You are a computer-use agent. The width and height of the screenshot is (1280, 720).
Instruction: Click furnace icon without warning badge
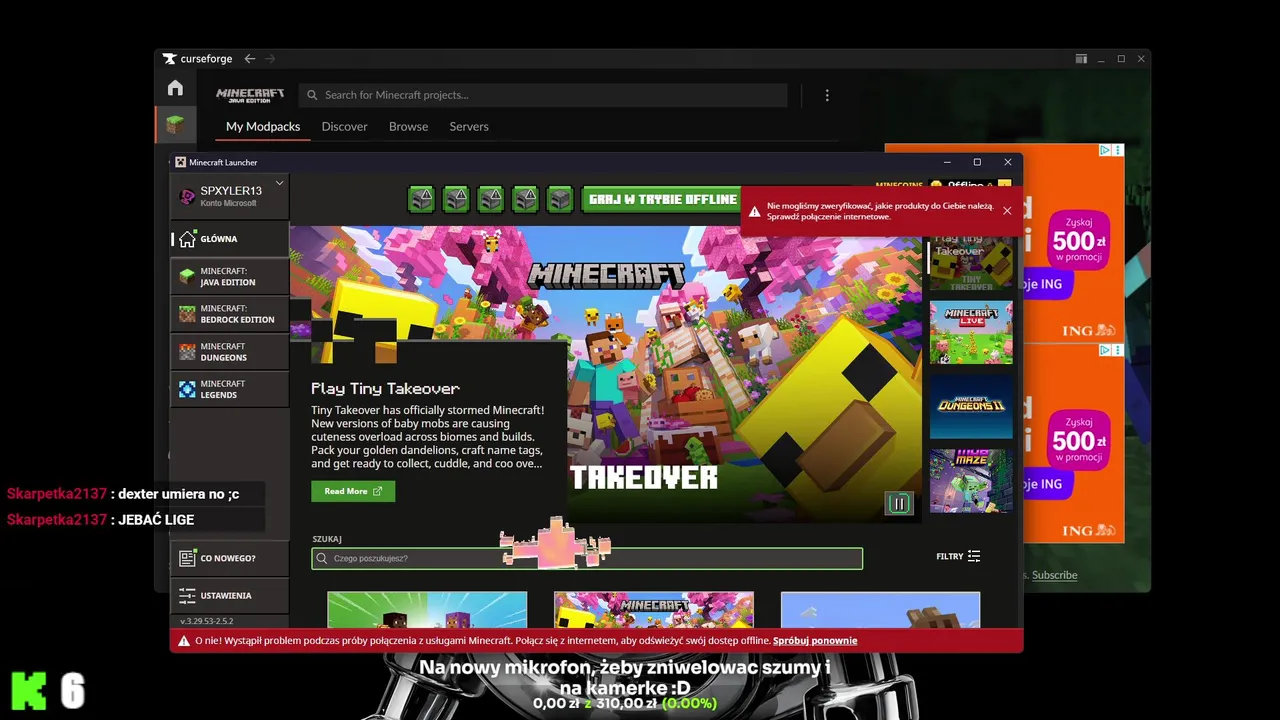[x=560, y=199]
